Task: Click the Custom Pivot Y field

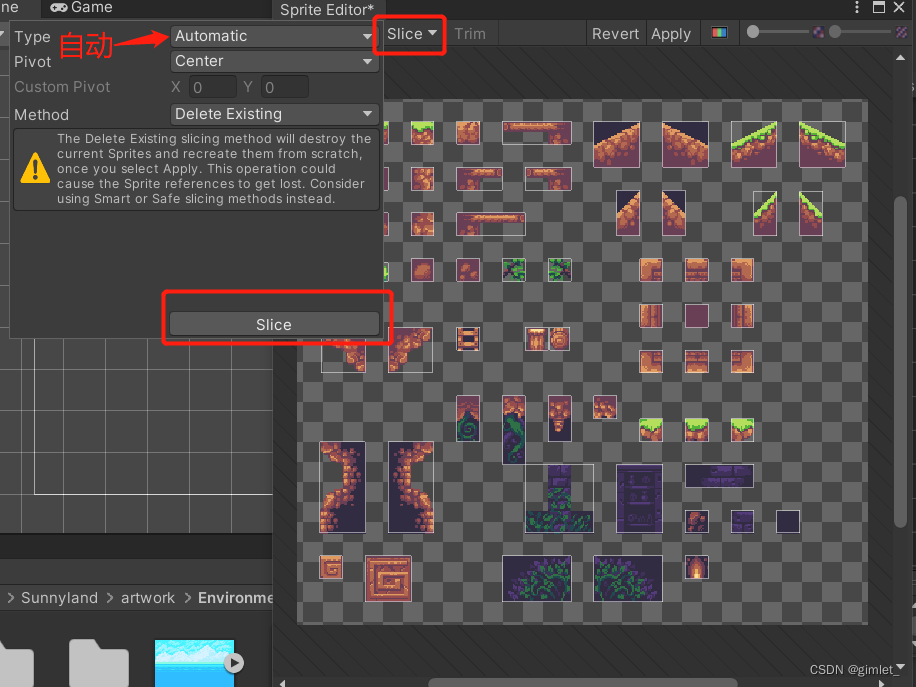Action: pyautogui.click(x=284, y=87)
